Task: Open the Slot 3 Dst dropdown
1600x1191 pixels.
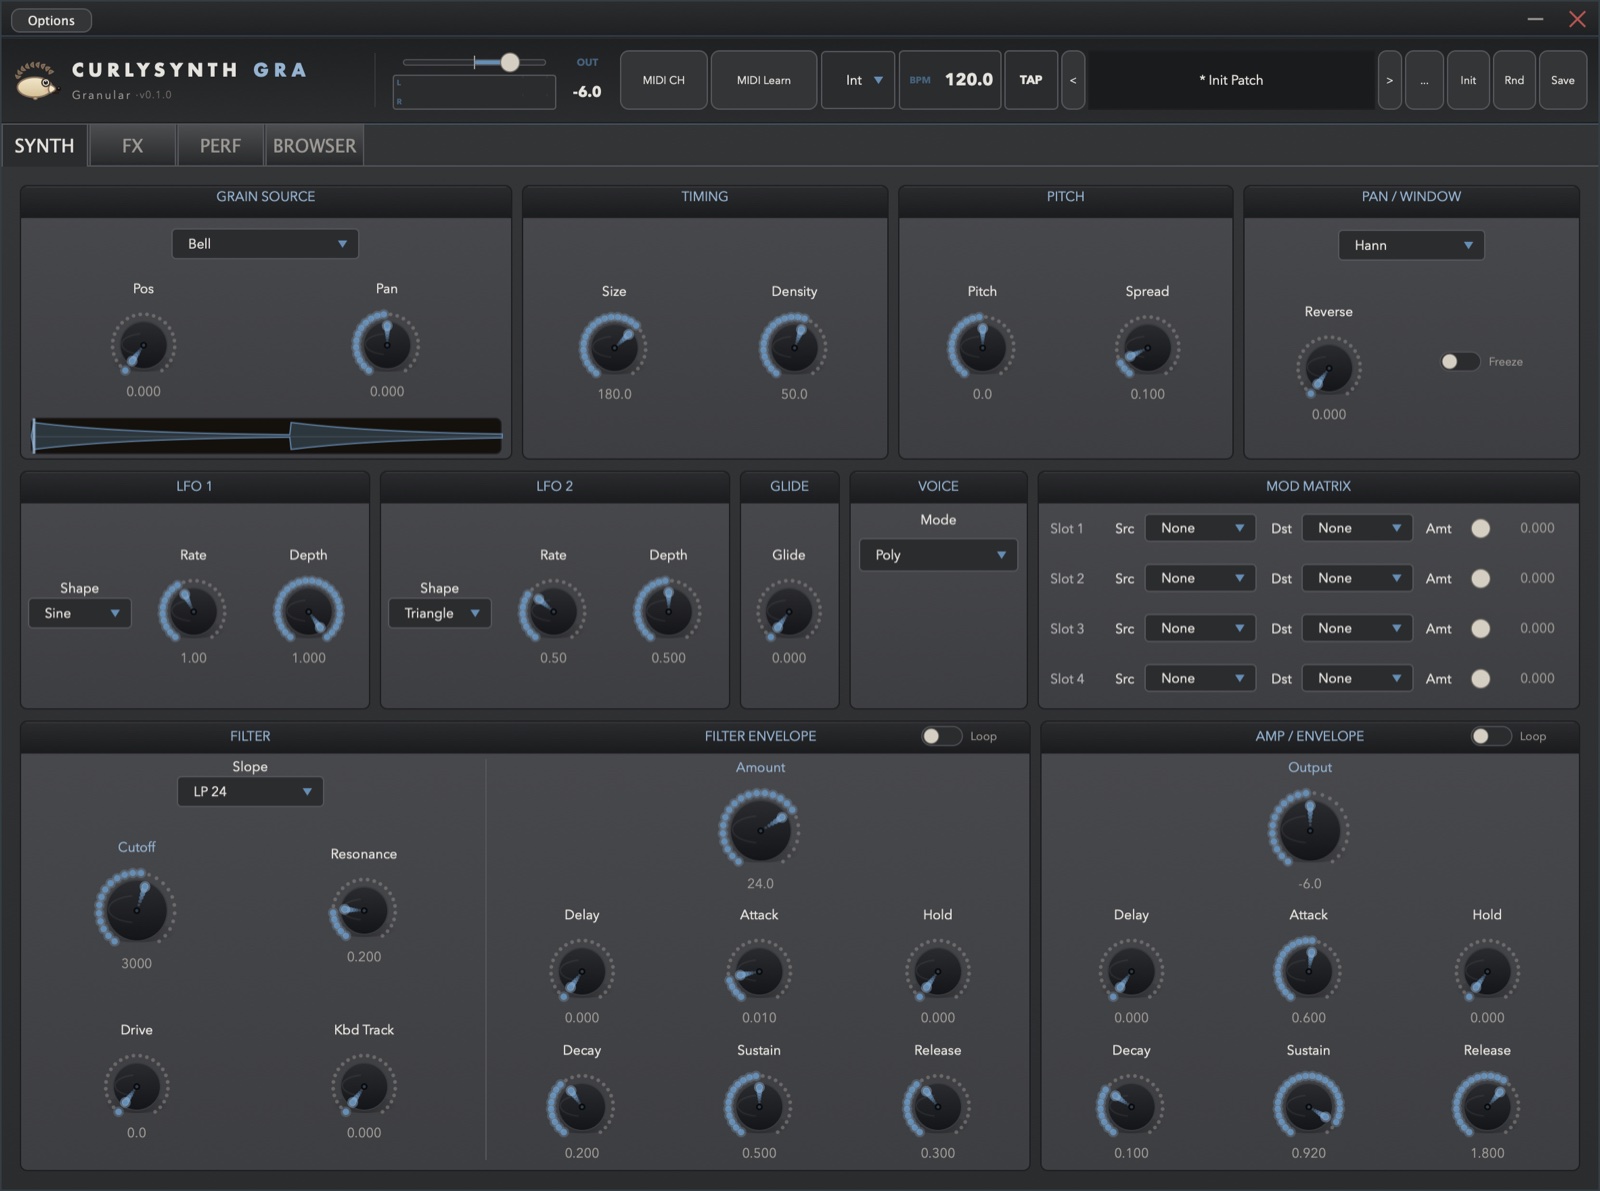Action: coord(1357,628)
